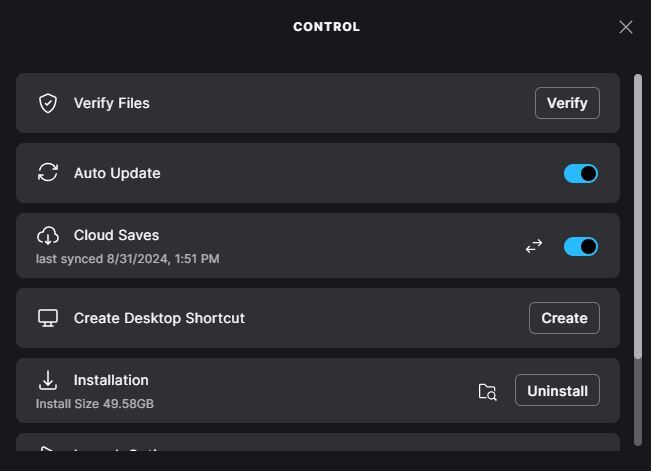Disable the Auto Update toggle
This screenshot has height=471, width=651.
coord(581,174)
